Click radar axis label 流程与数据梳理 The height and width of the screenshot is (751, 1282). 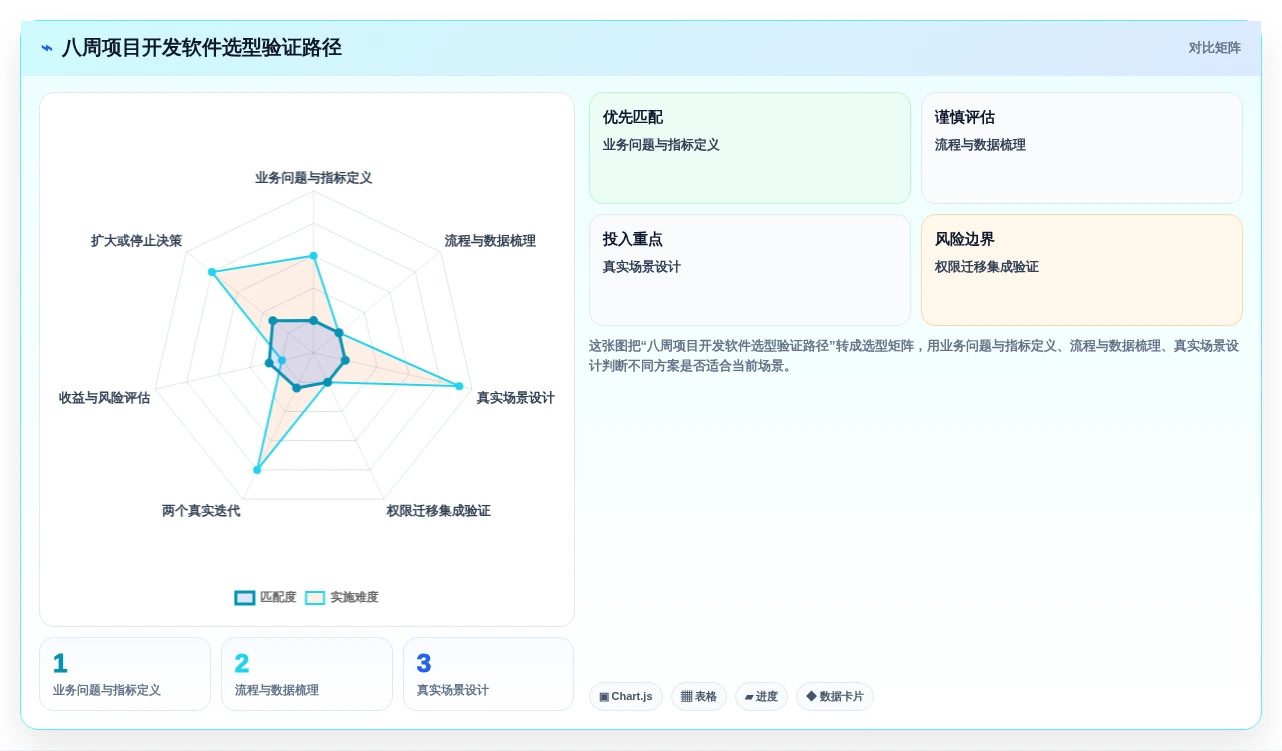point(490,241)
